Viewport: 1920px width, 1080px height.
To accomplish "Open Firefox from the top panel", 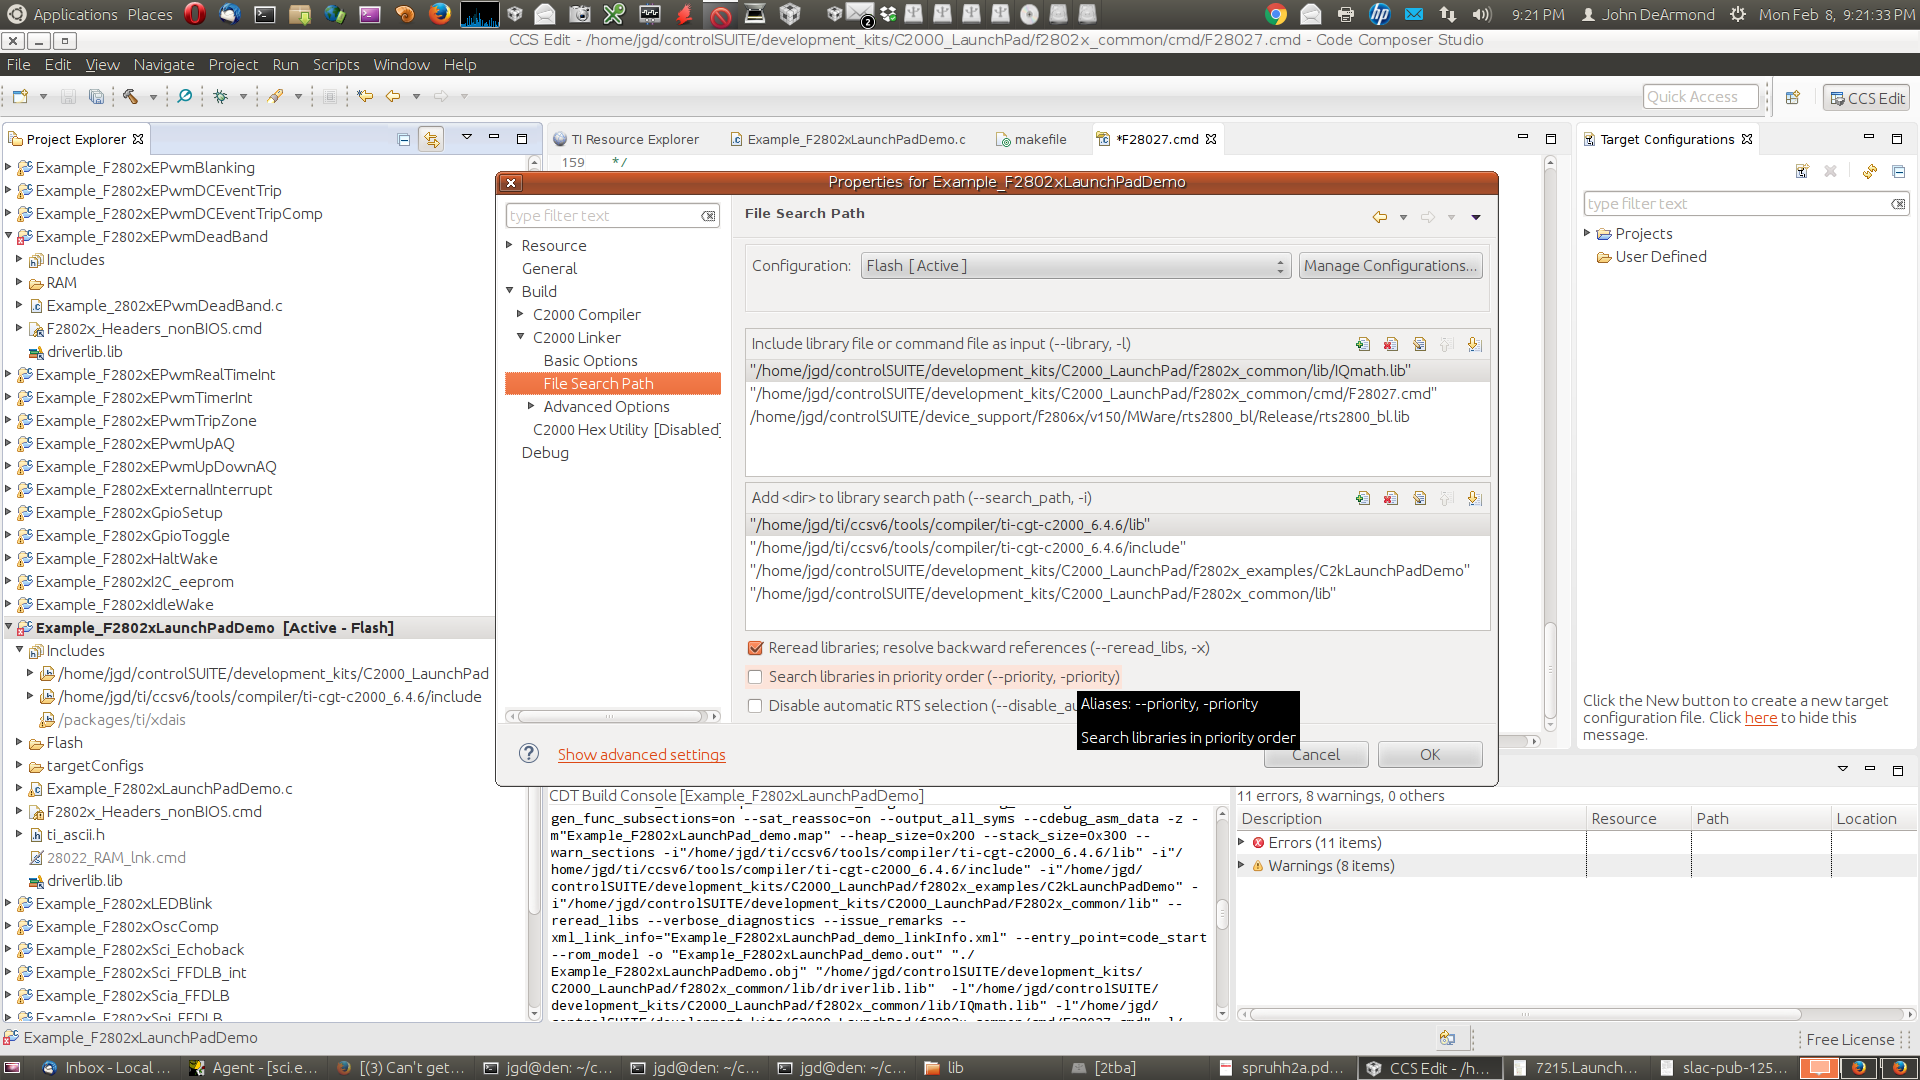I will click(x=439, y=14).
